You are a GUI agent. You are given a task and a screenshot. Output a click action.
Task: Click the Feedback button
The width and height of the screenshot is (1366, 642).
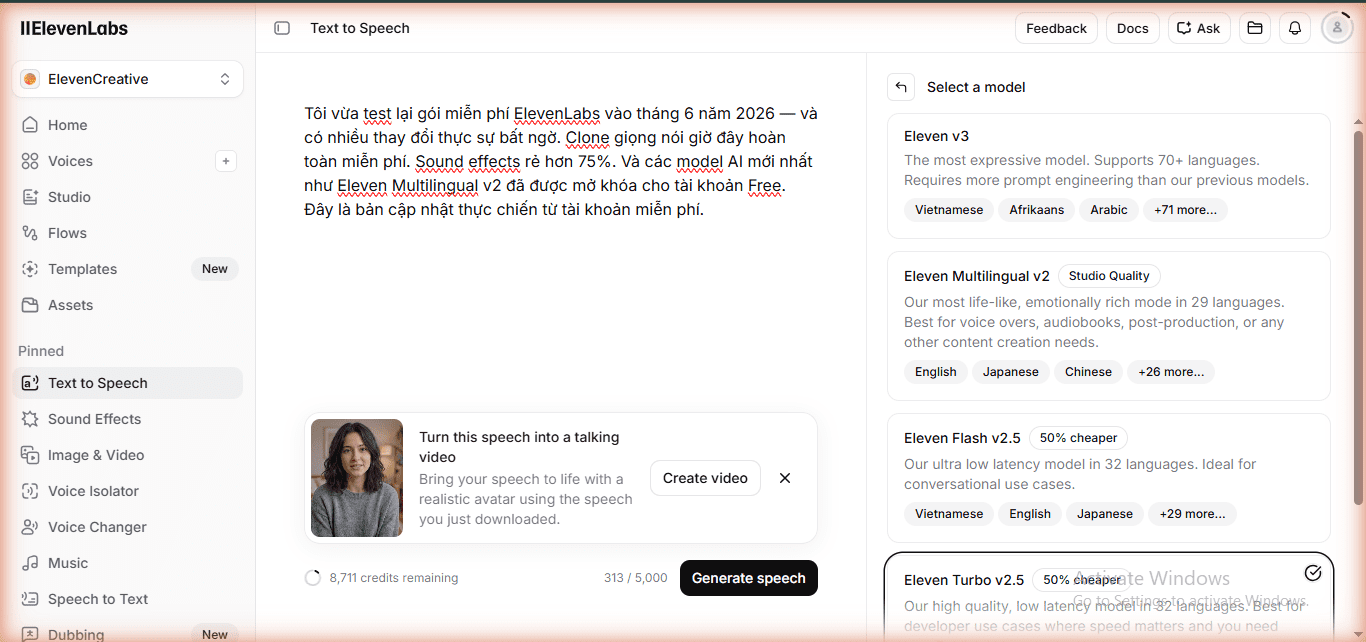point(1056,28)
